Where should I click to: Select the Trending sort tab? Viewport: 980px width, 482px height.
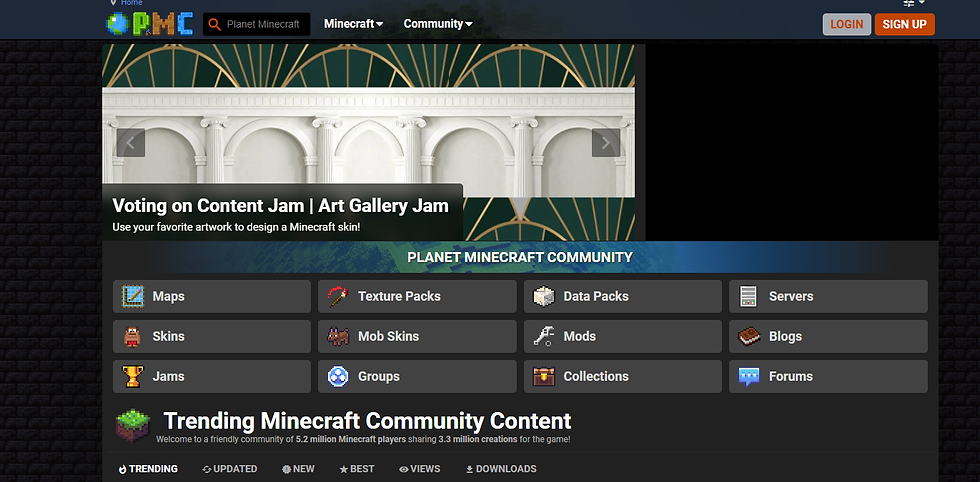148,469
